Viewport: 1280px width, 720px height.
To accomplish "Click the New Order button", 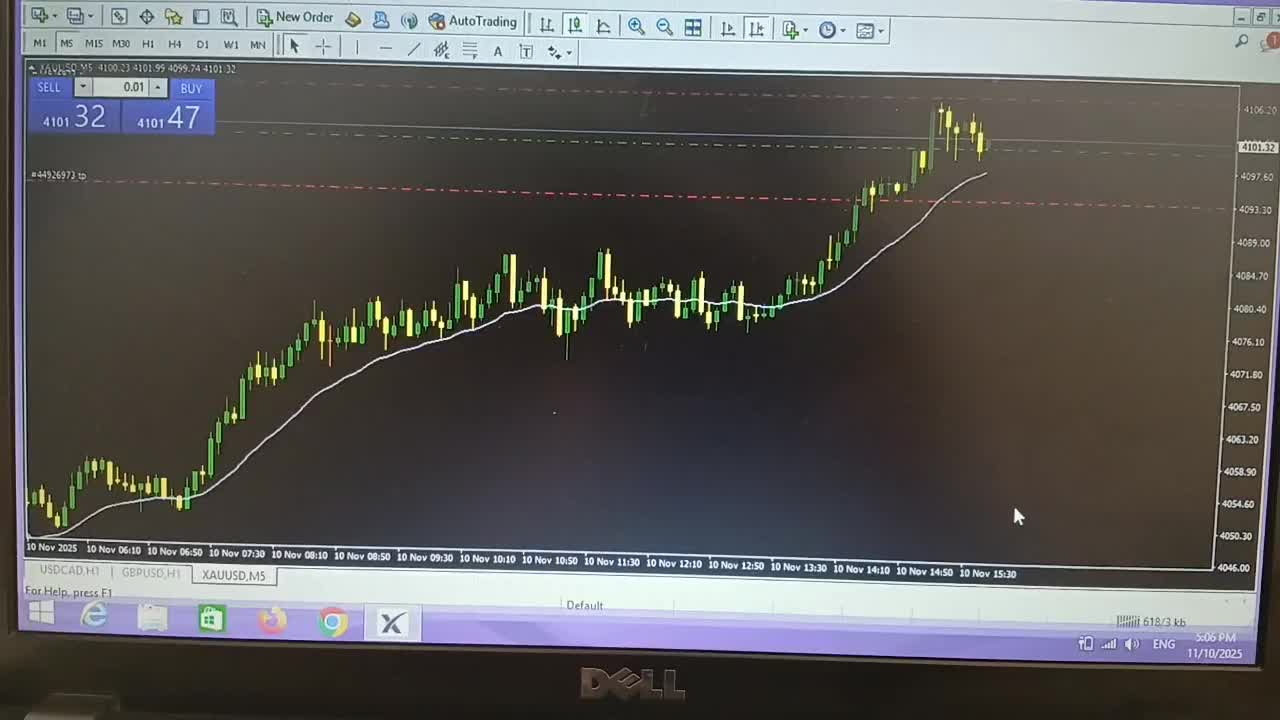I will pos(295,18).
